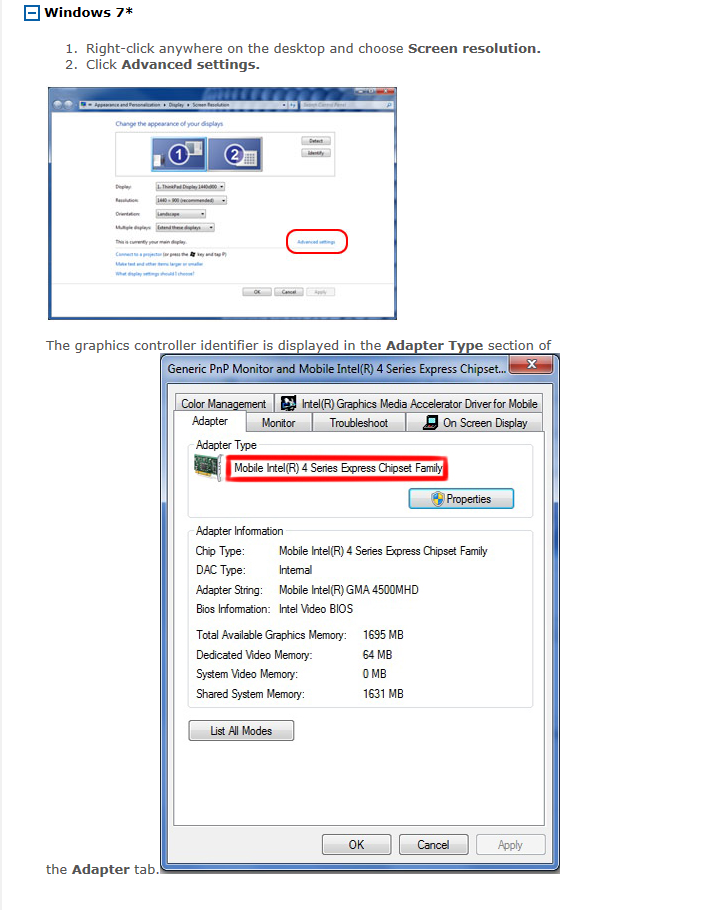
Task: Click highlighted Mobile Intel(R) 4 Series Express Chipset Family
Action: click(338, 468)
